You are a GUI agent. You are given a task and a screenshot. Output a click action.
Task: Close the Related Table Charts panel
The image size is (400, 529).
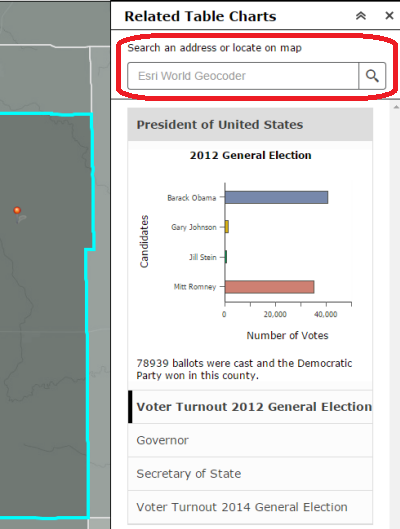[x=389, y=16]
